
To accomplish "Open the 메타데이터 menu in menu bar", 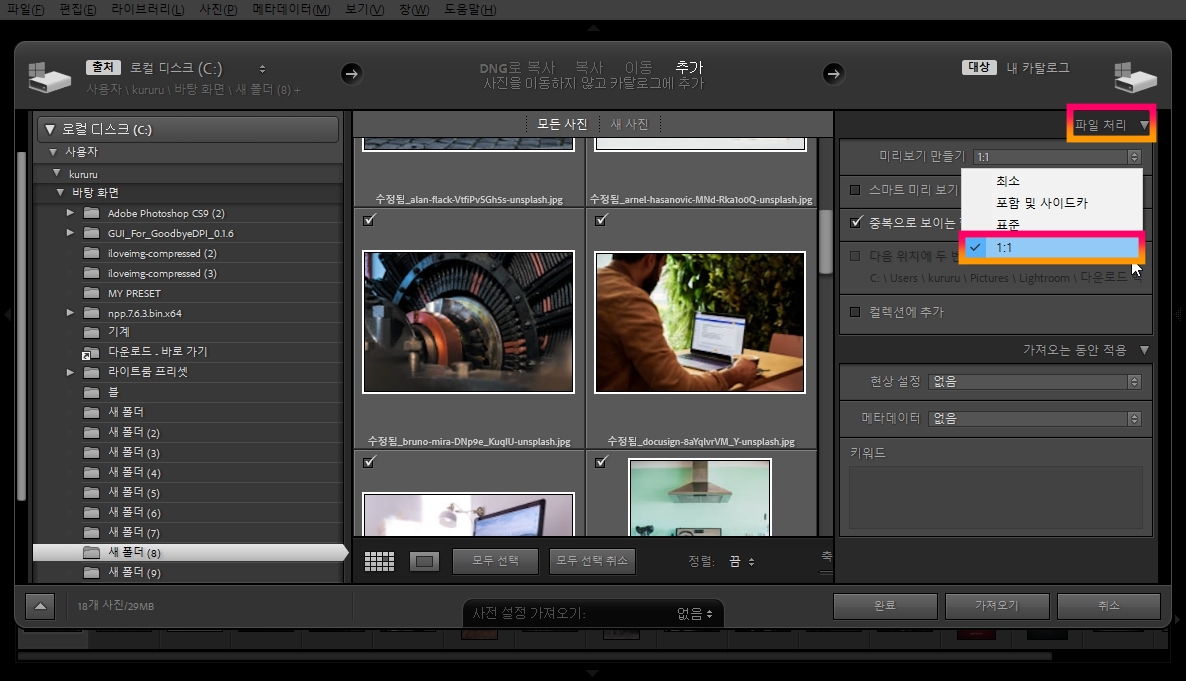I will click(x=291, y=10).
